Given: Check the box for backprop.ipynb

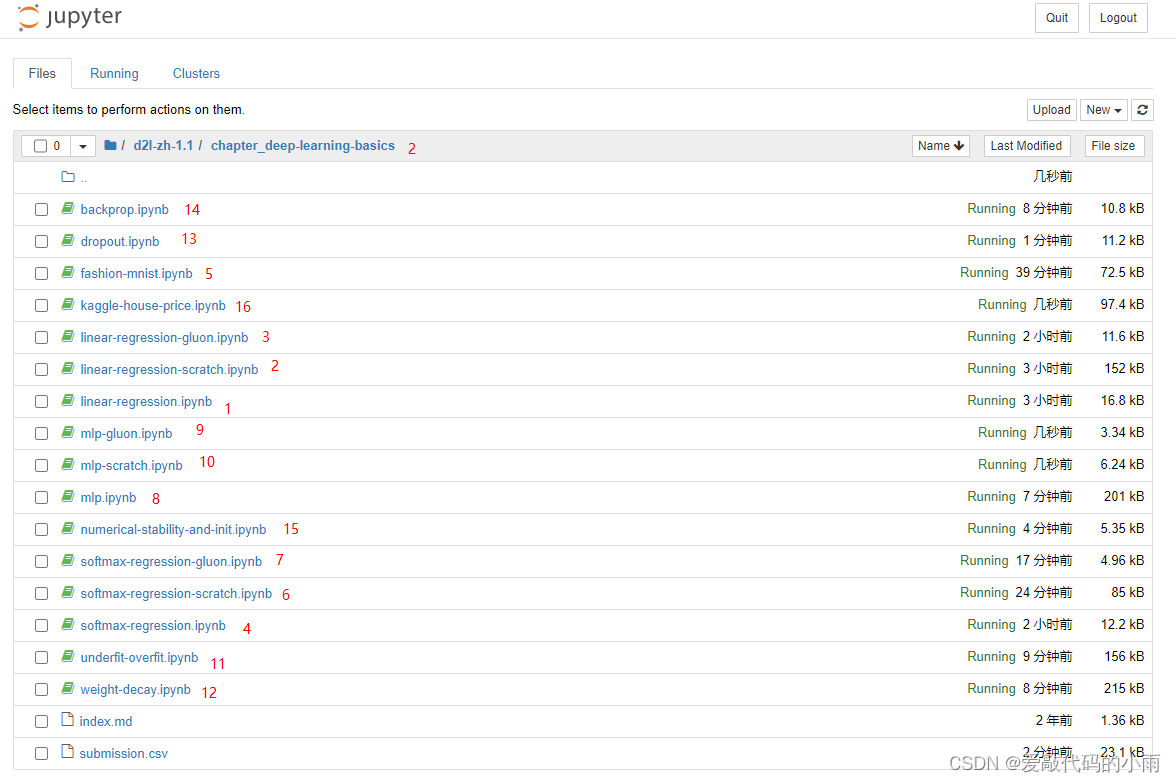Looking at the screenshot, I should click(x=41, y=210).
